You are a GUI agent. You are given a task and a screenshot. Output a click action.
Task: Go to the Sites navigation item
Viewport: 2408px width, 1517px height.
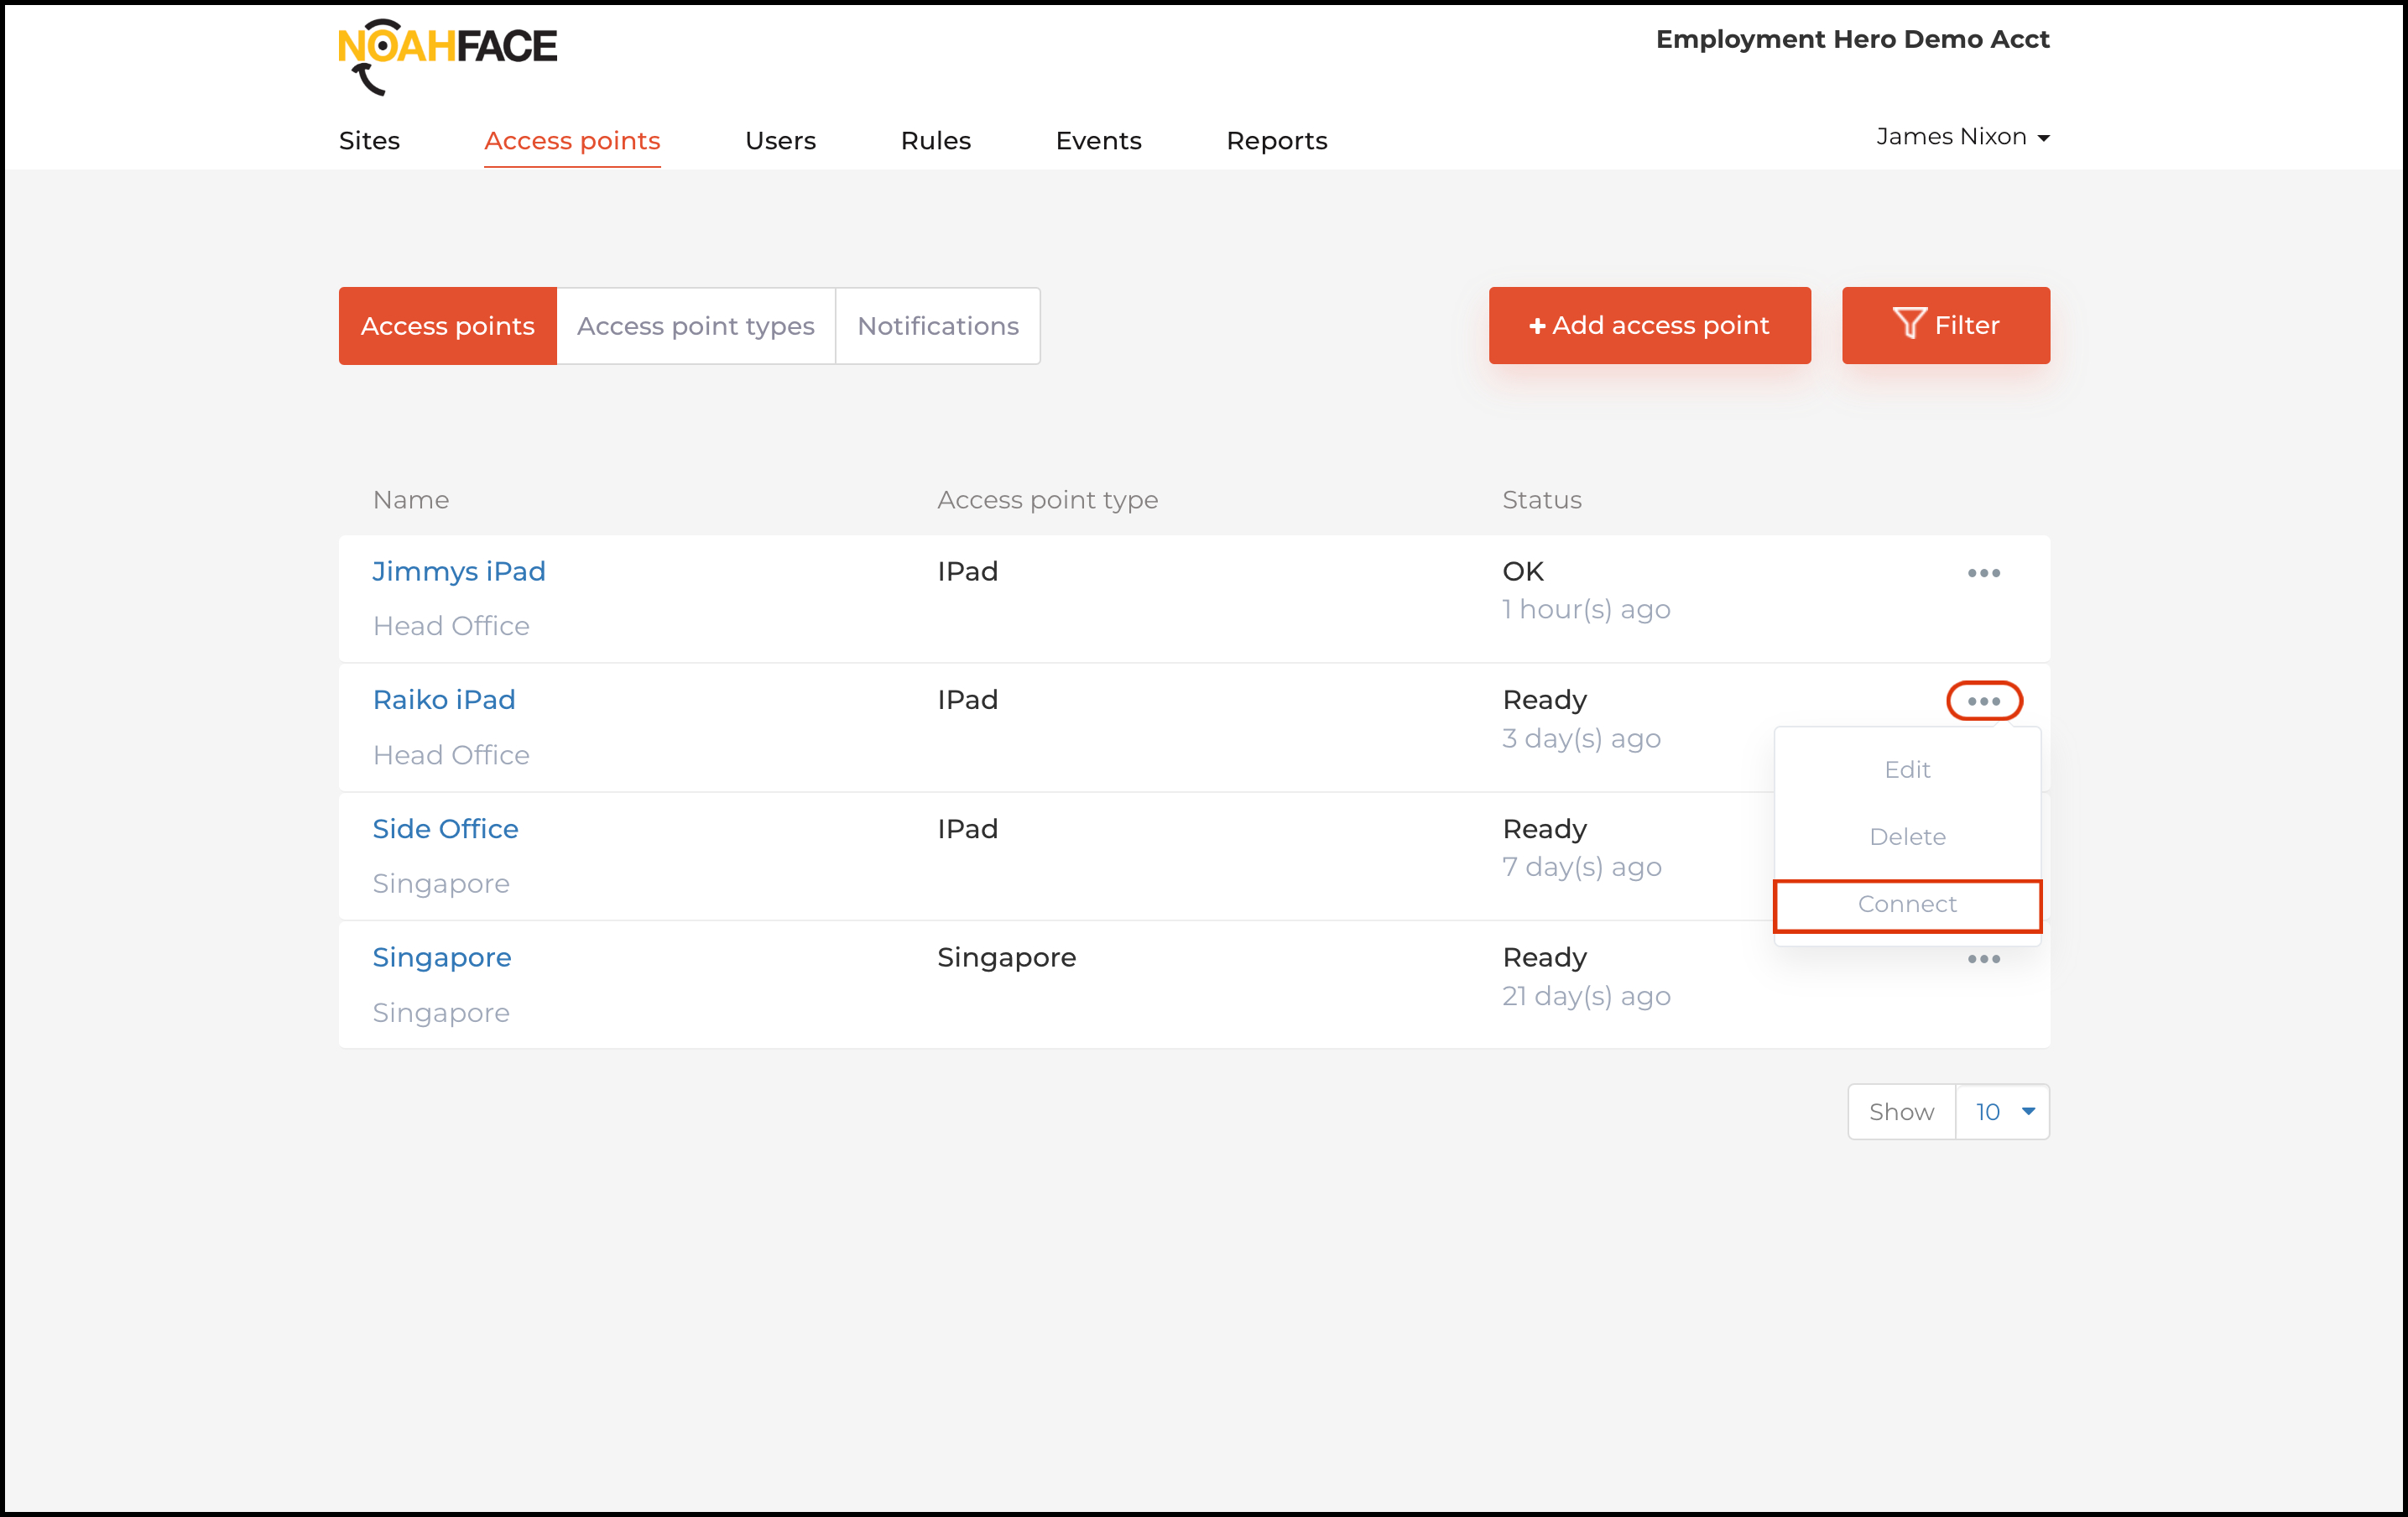click(x=369, y=141)
